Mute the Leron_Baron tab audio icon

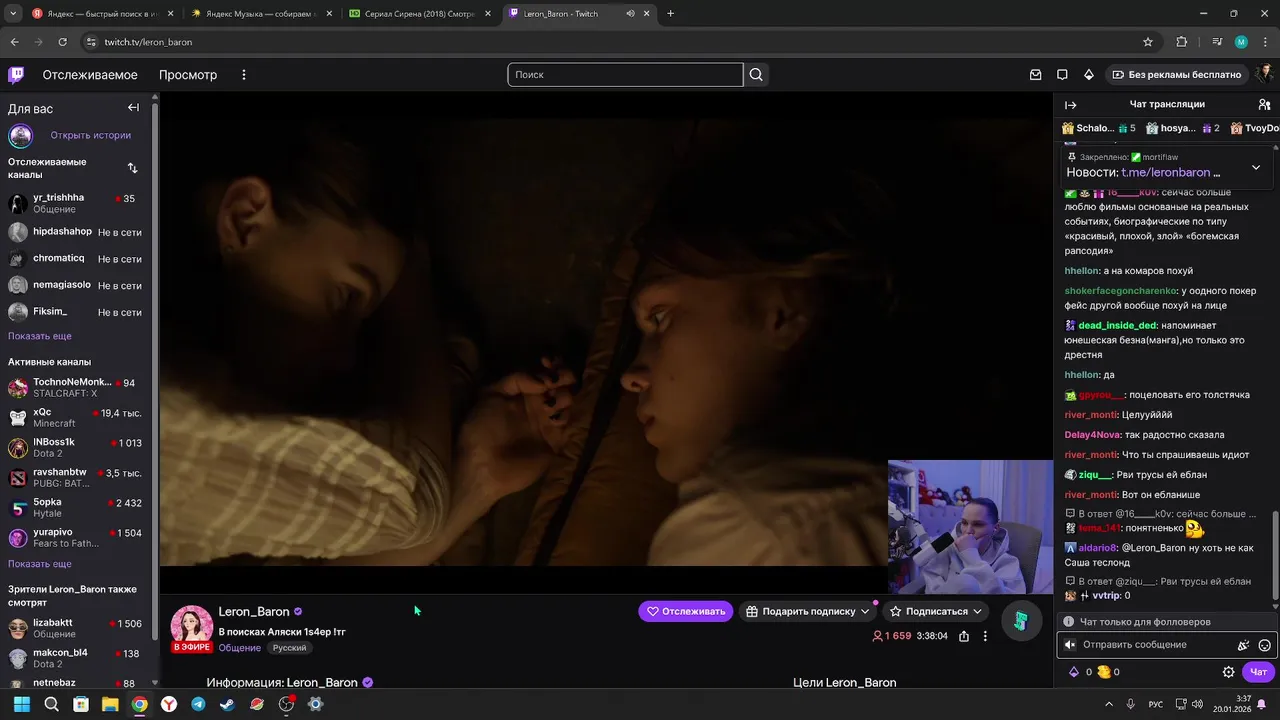pyautogui.click(x=630, y=14)
